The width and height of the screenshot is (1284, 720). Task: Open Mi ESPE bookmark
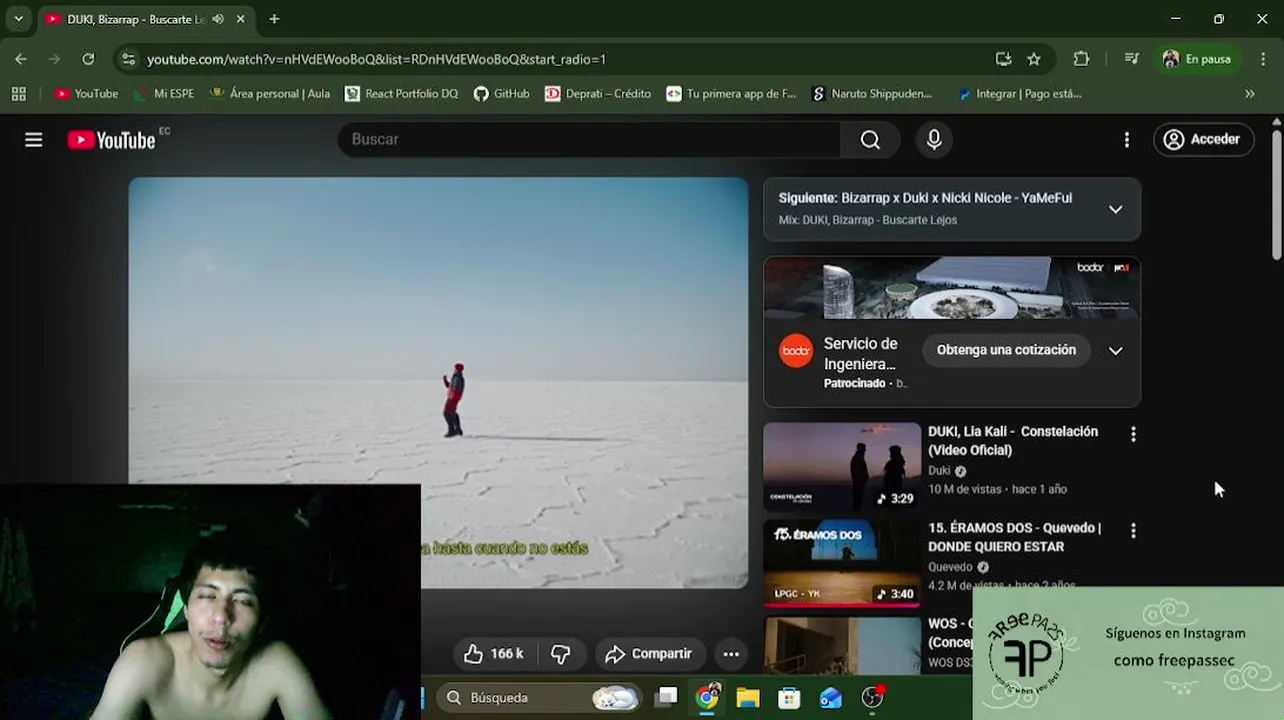(164, 94)
